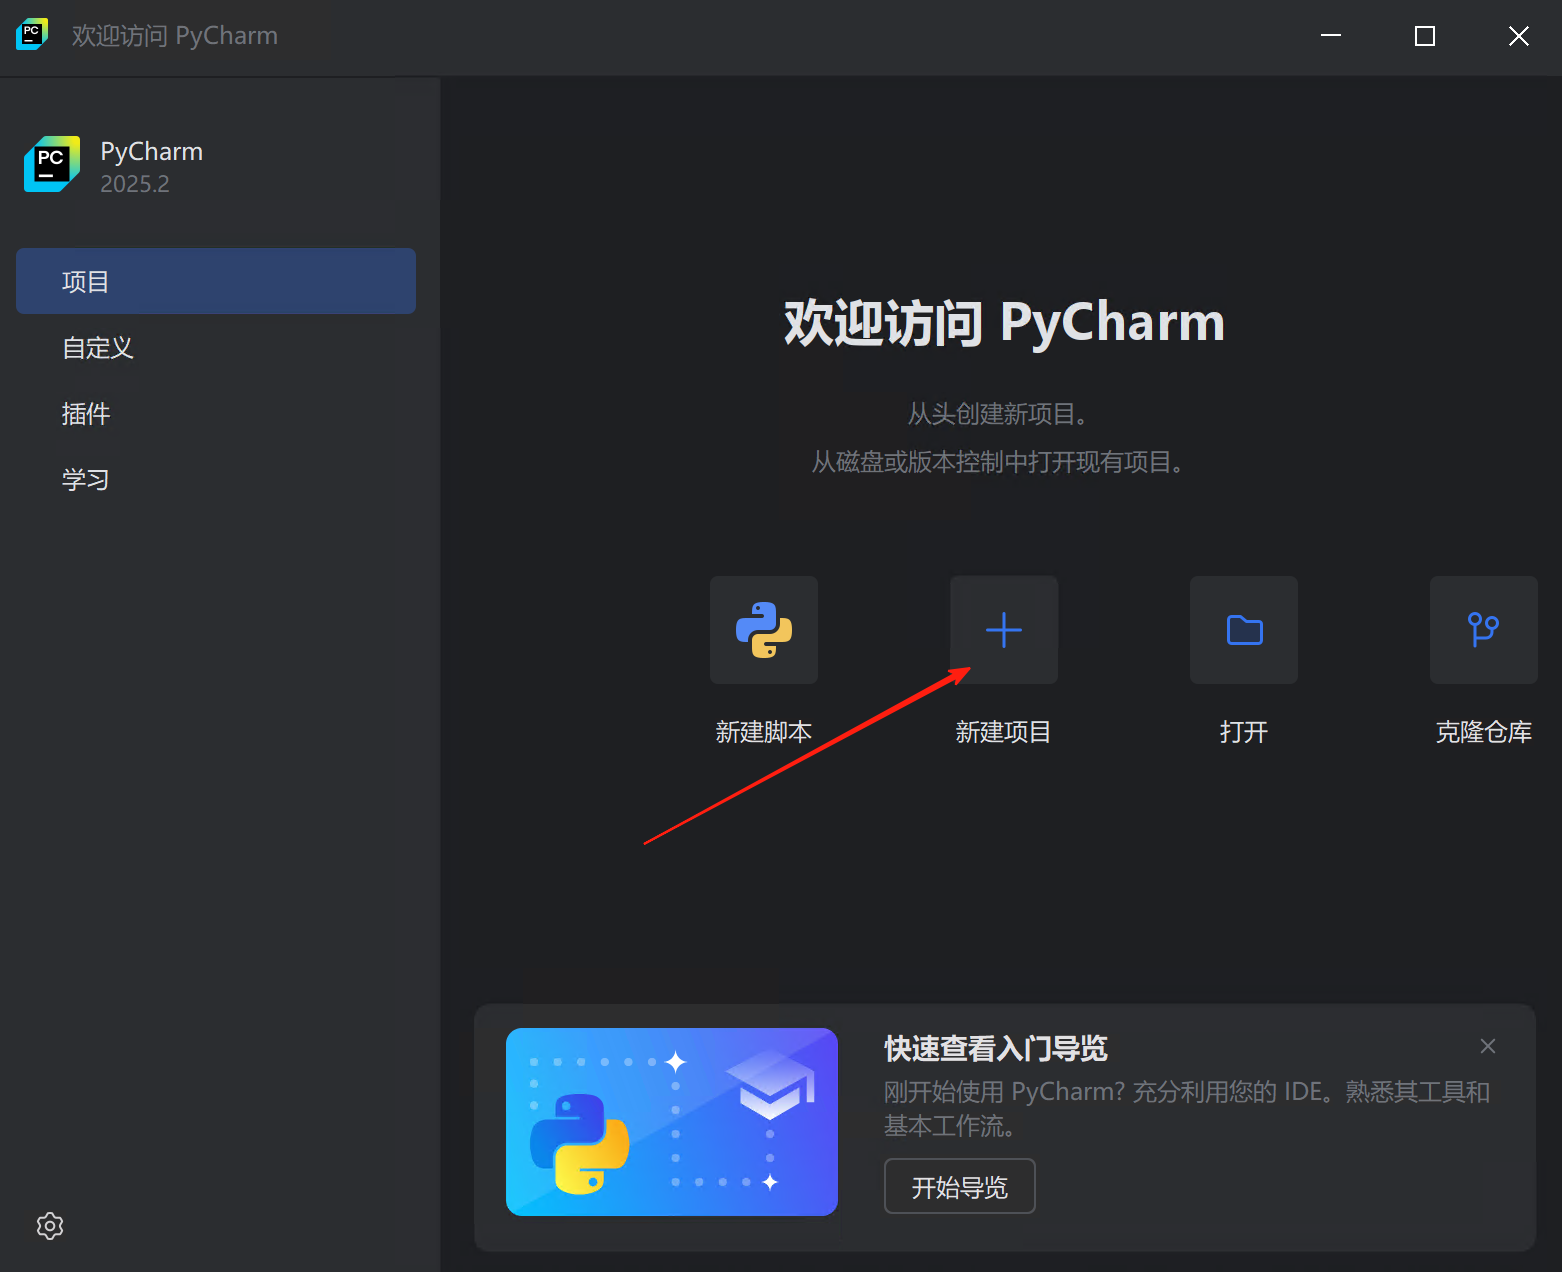
Task: Switch to the 自定义 (Customize) tab
Action: coord(97,348)
